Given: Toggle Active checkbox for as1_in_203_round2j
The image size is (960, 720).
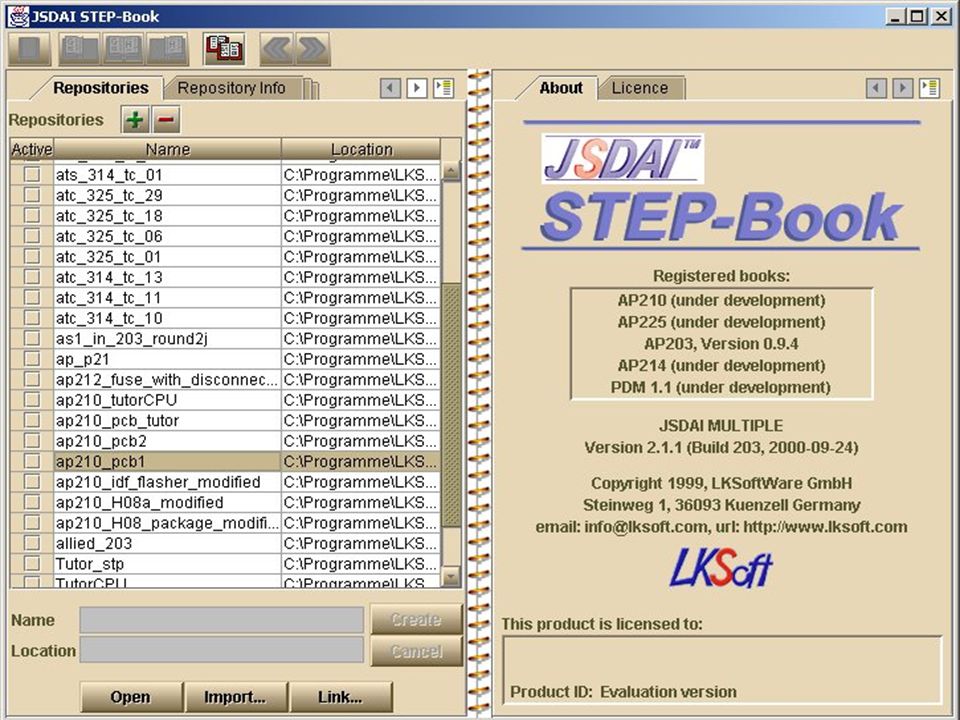Looking at the screenshot, I should [x=32, y=339].
